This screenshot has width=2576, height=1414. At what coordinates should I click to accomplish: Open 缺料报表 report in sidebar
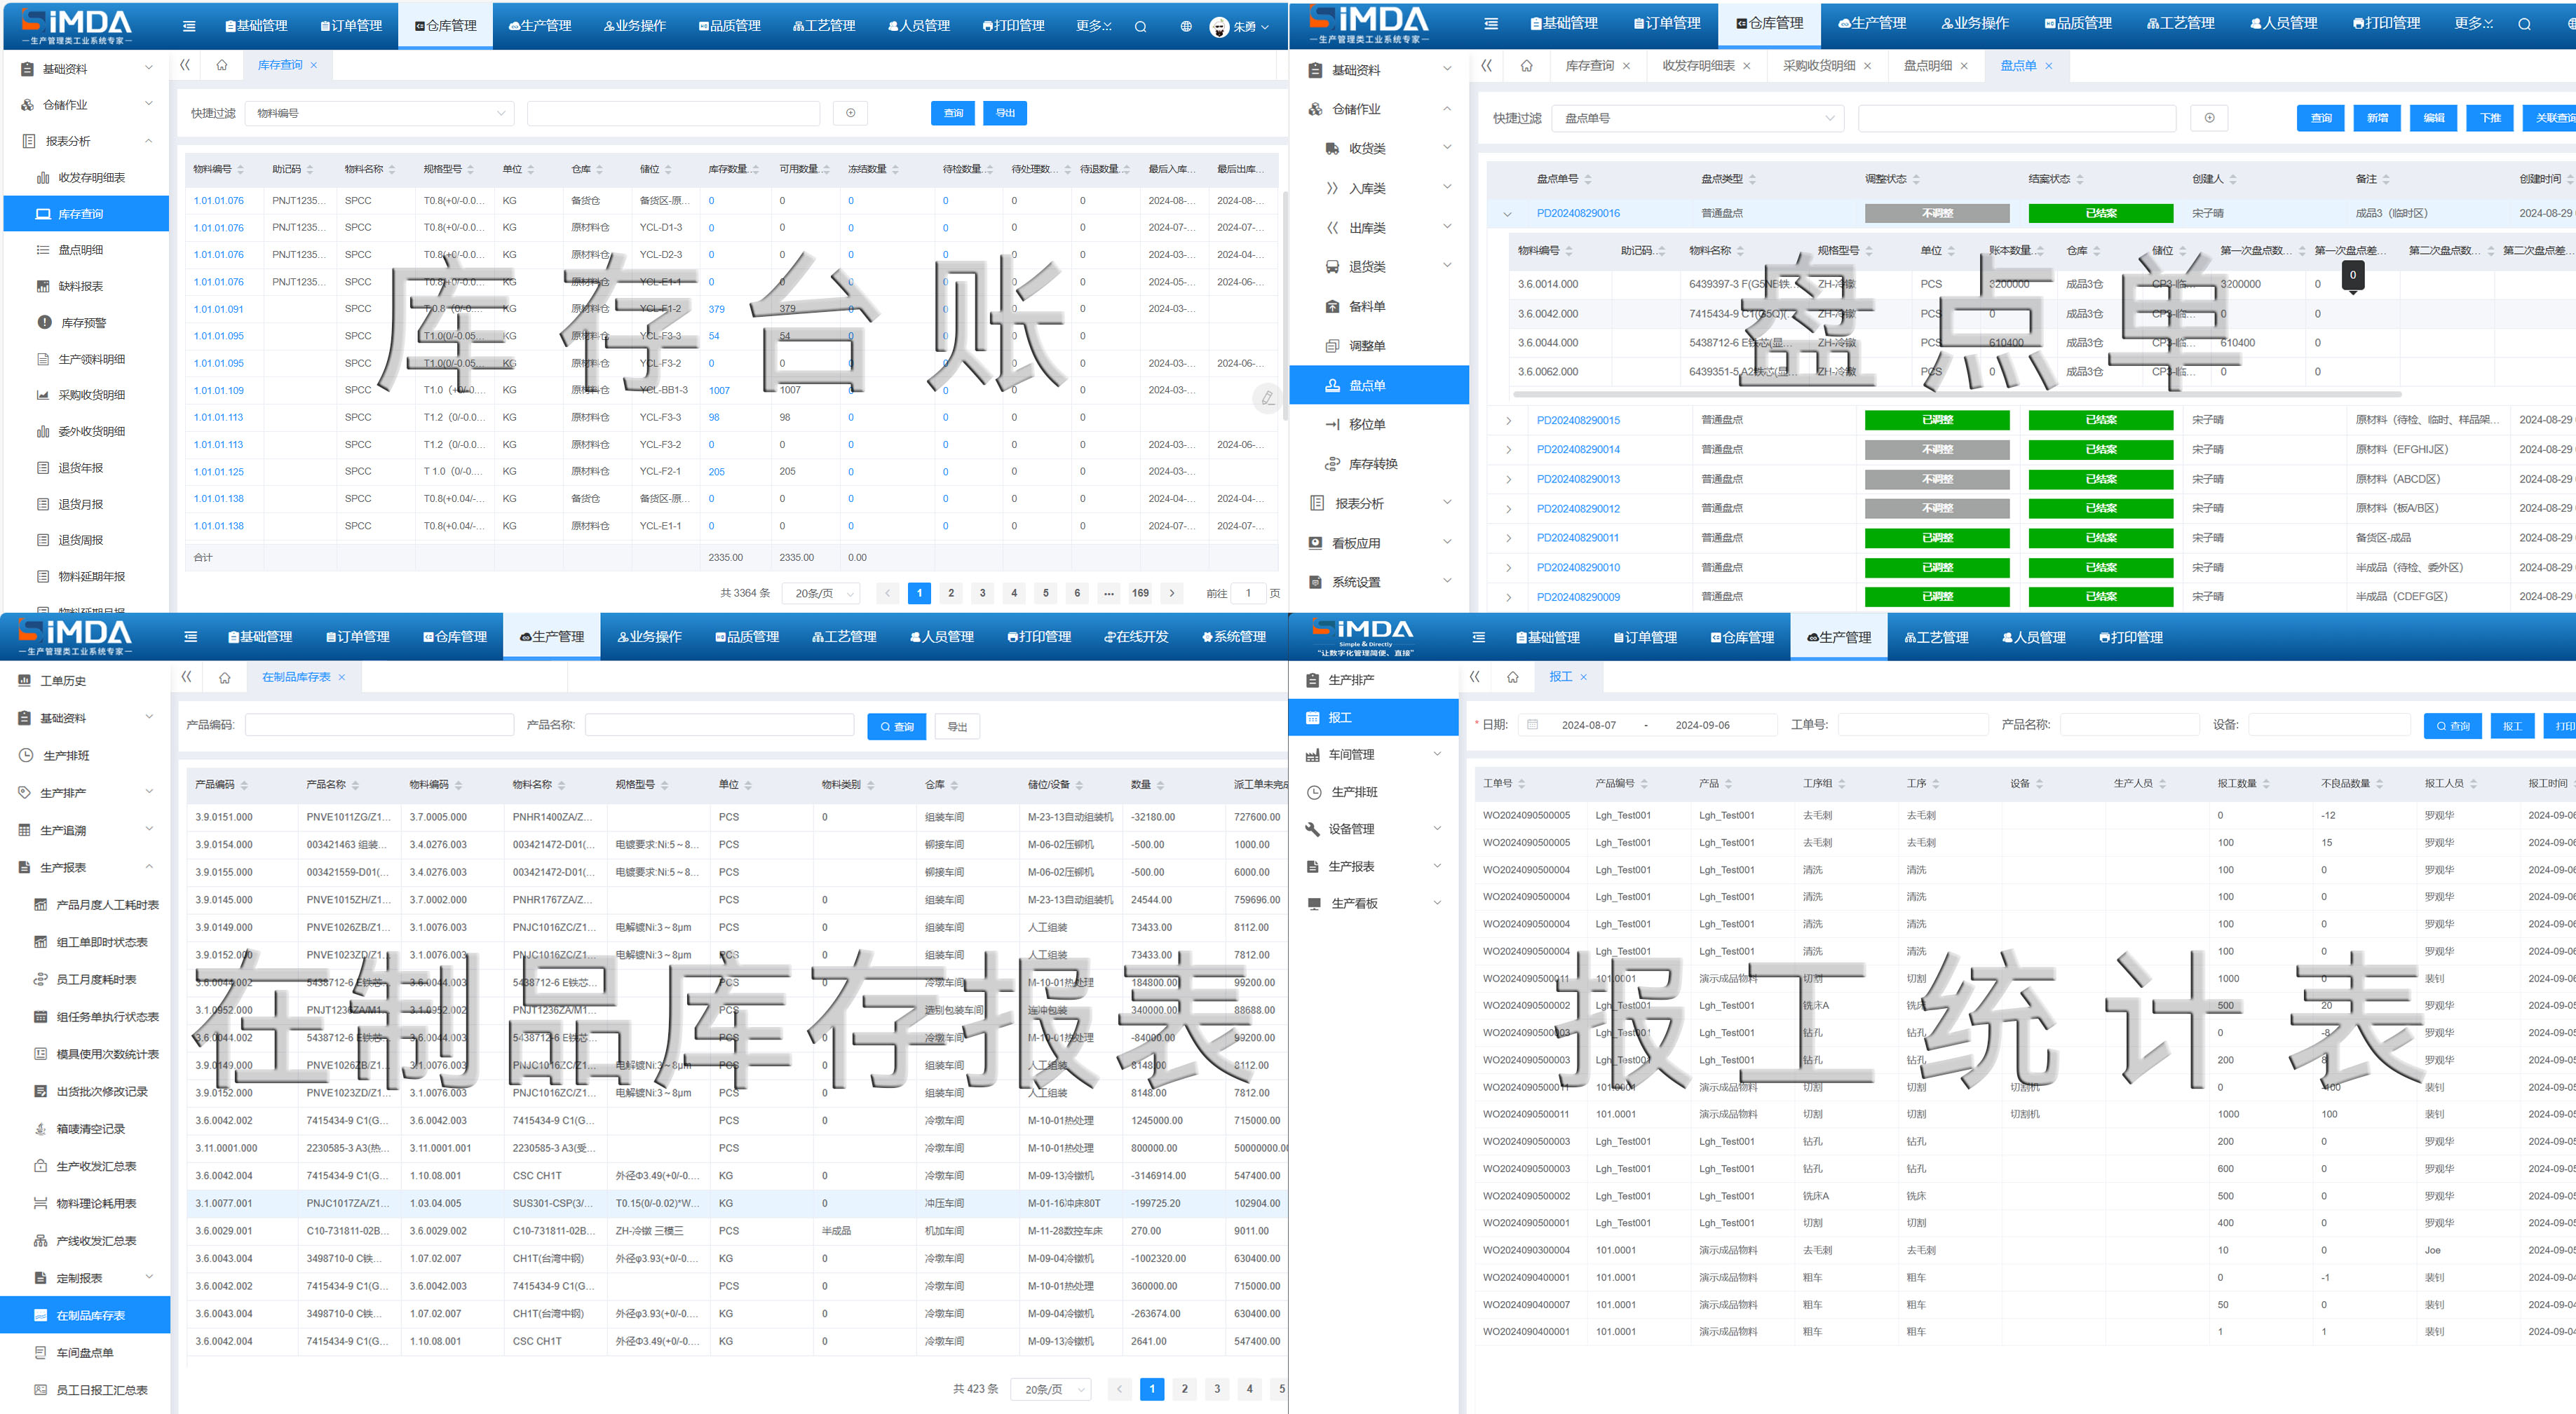[80, 286]
